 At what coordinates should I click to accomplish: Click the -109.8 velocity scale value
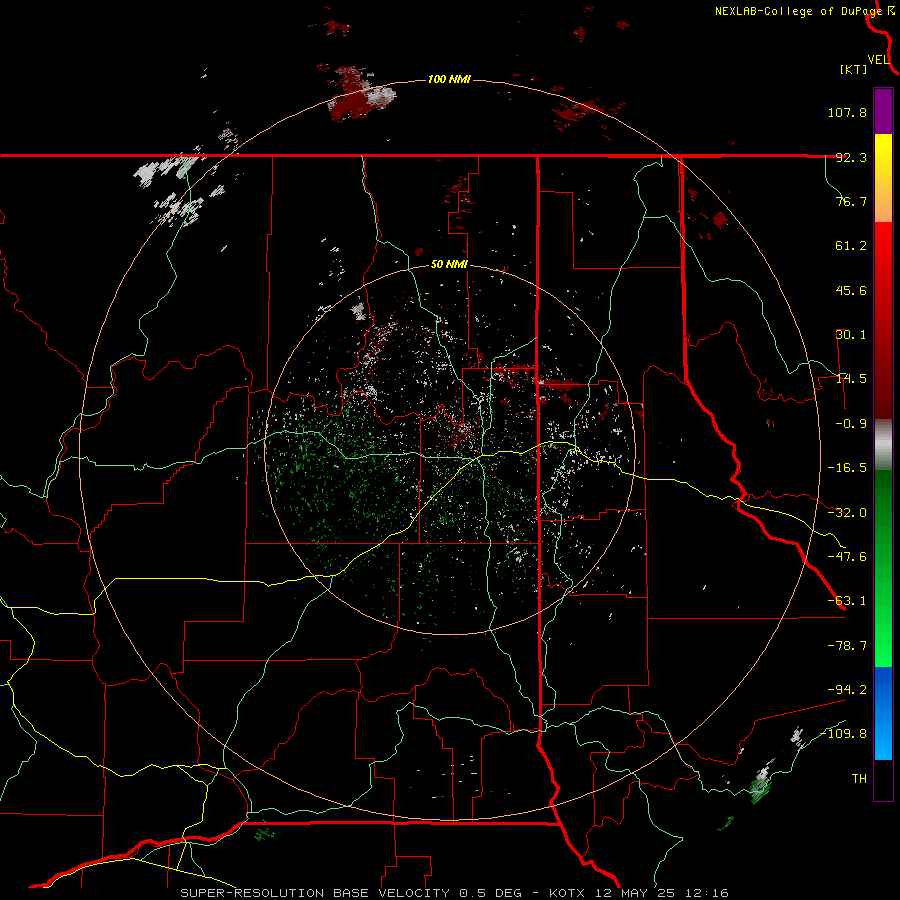click(843, 734)
